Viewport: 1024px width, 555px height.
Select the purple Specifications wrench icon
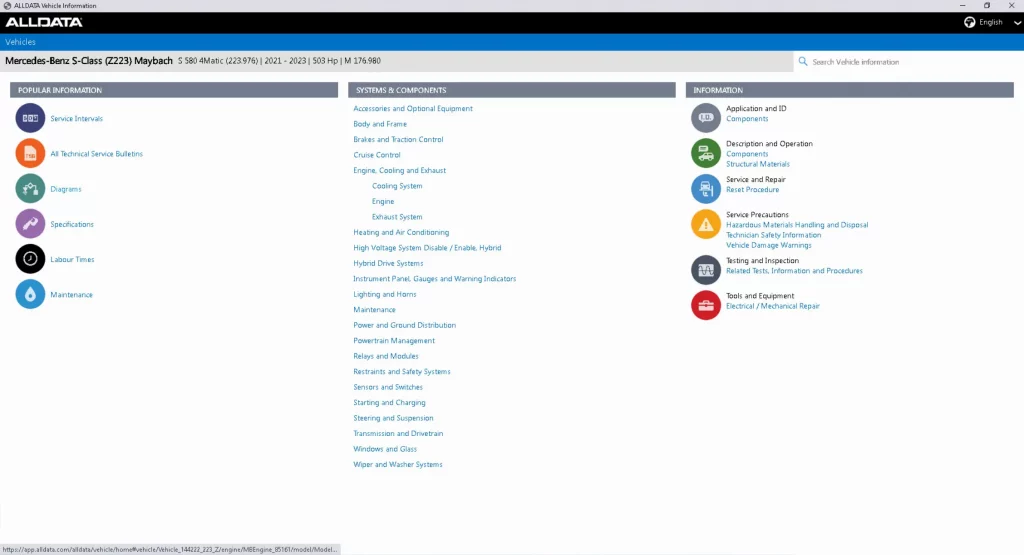tap(30, 224)
